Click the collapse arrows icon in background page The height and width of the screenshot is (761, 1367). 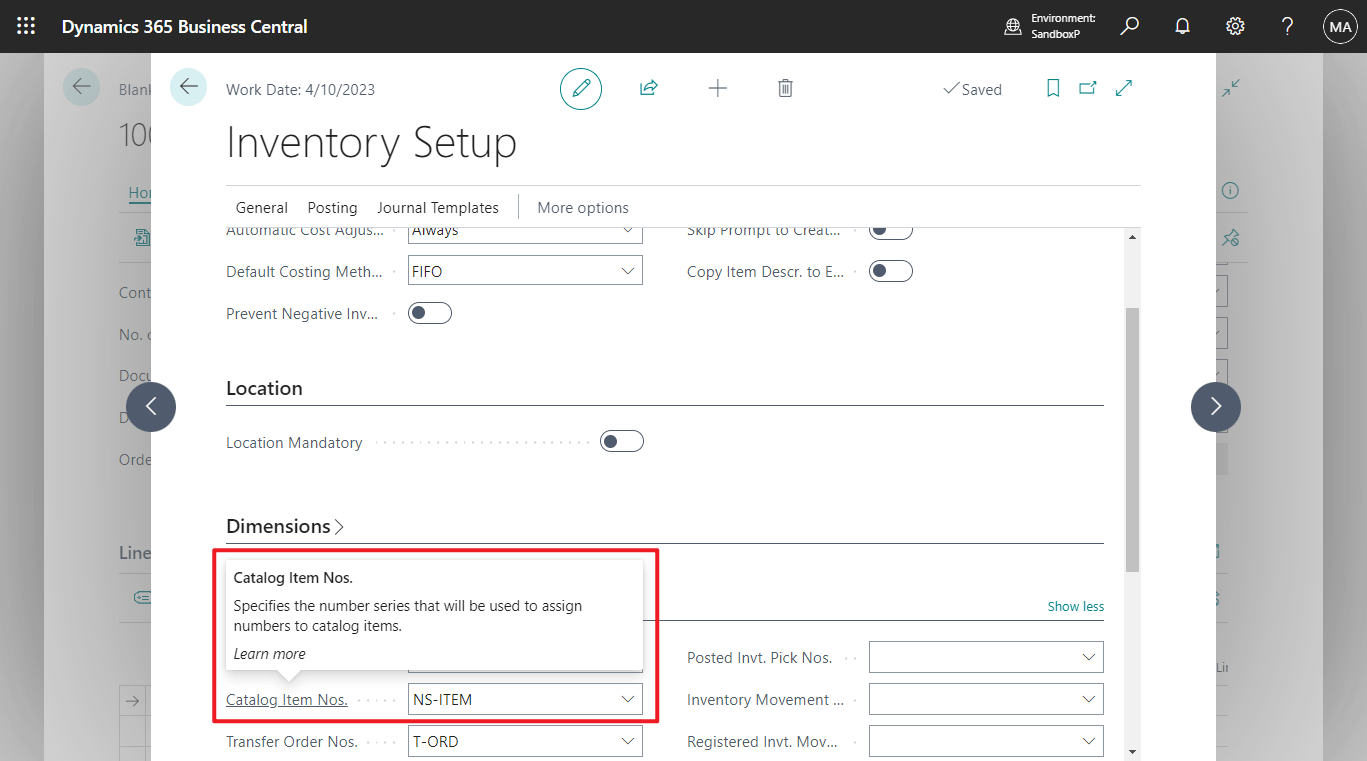pos(1231,87)
